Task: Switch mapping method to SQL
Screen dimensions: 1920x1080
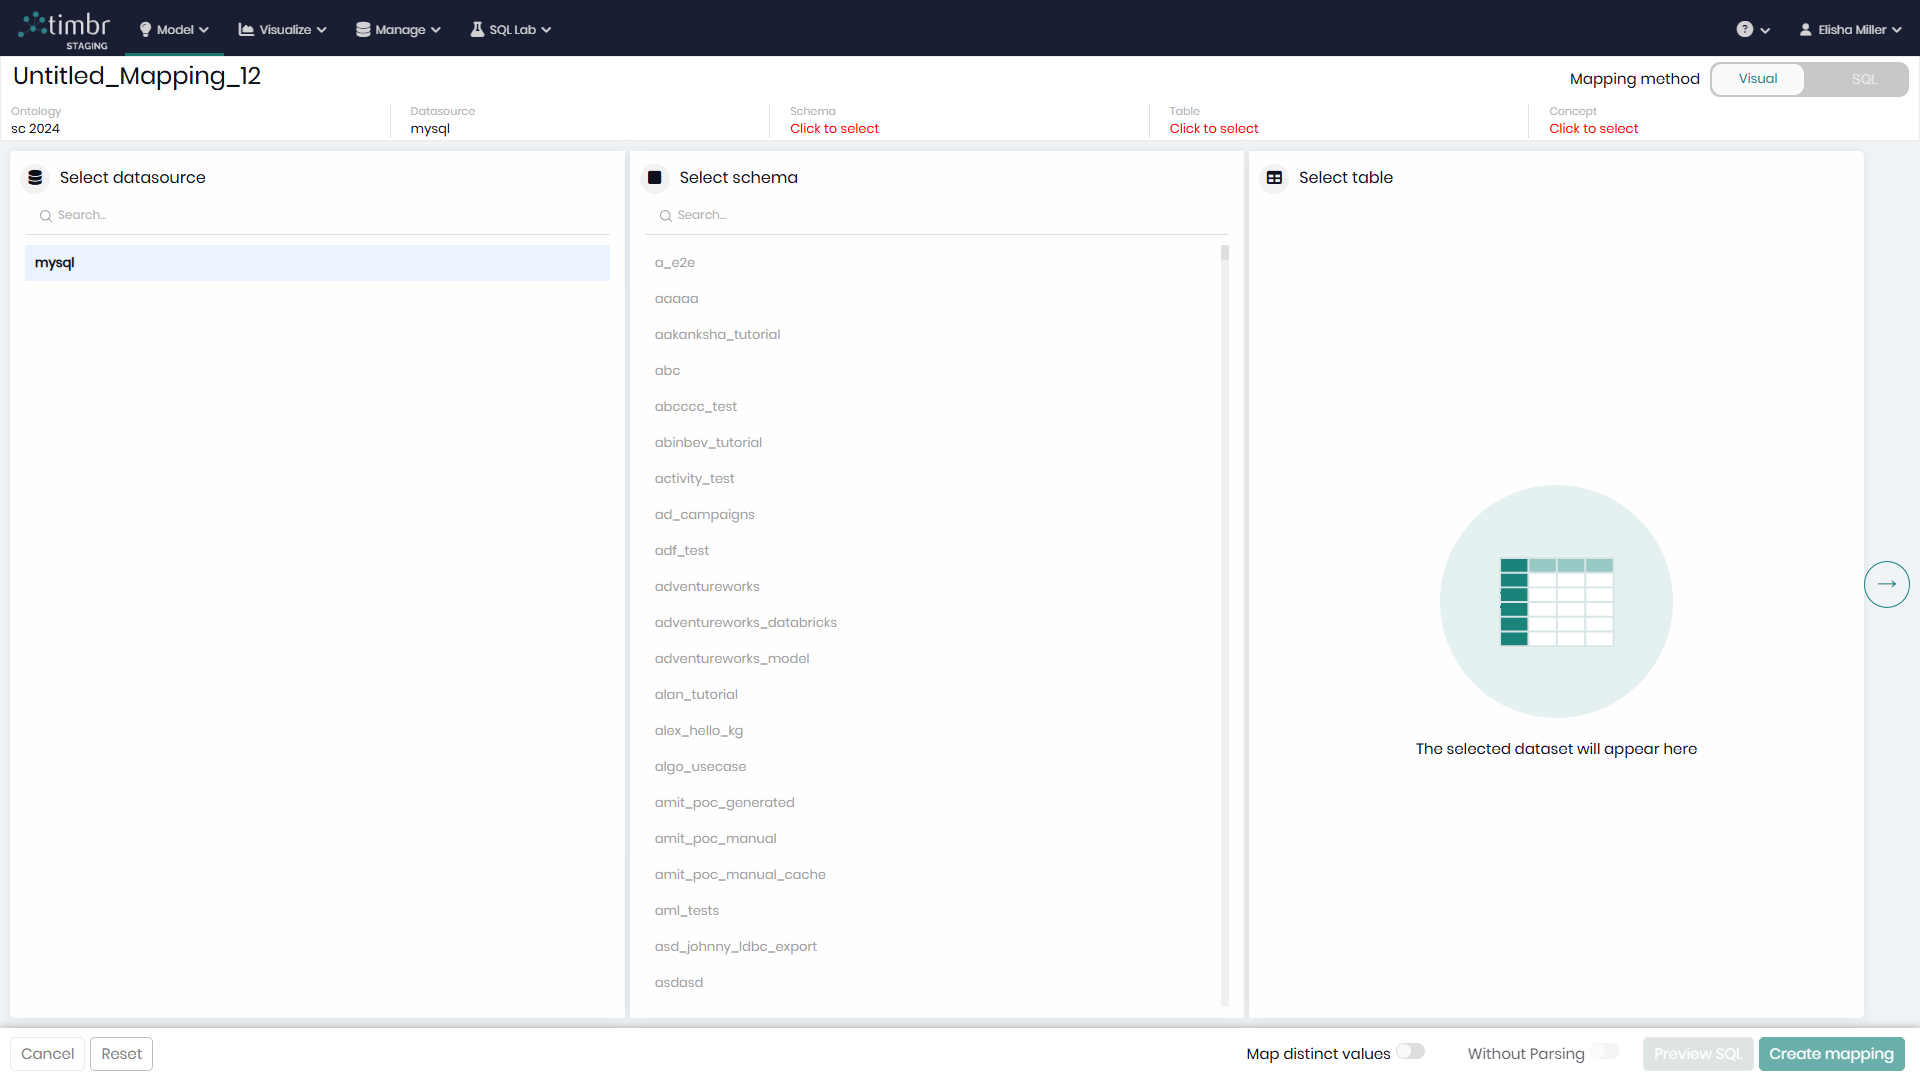Action: click(x=1862, y=78)
